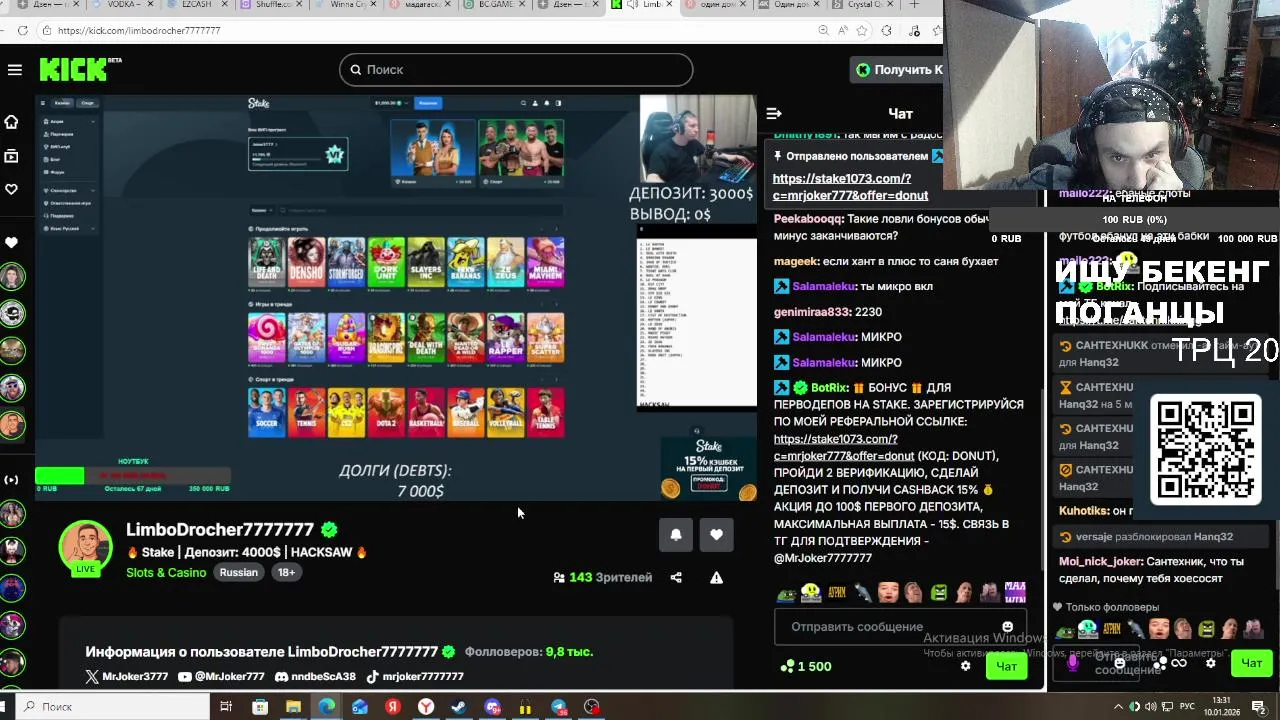The height and width of the screenshot is (720, 1280).
Task: Open chat settings gear next to Чат button
Action: point(965,666)
